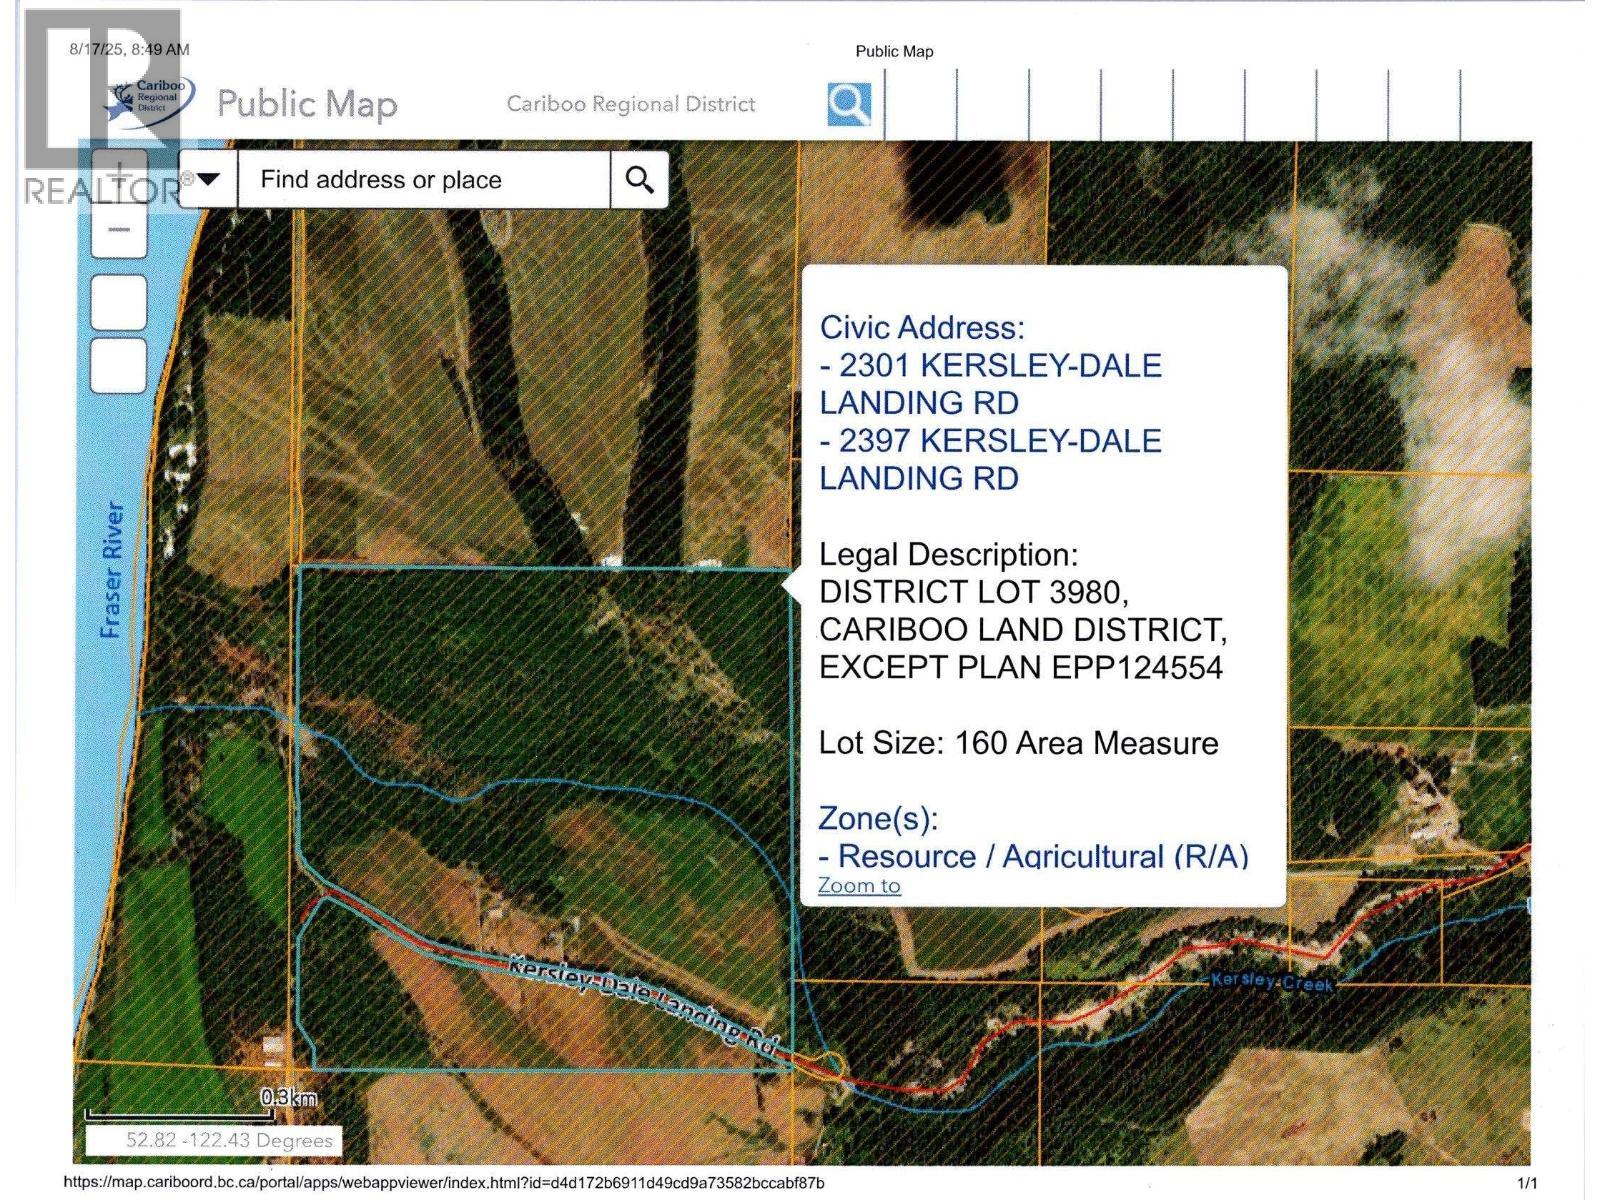Image resolution: width=1600 pixels, height=1200 pixels.
Task: Click the lowest blank map control button
Action: click(119, 365)
